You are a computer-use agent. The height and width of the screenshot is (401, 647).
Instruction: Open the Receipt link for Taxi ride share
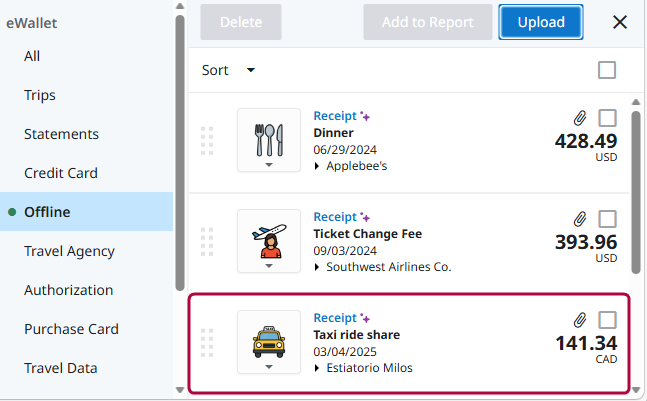335,318
